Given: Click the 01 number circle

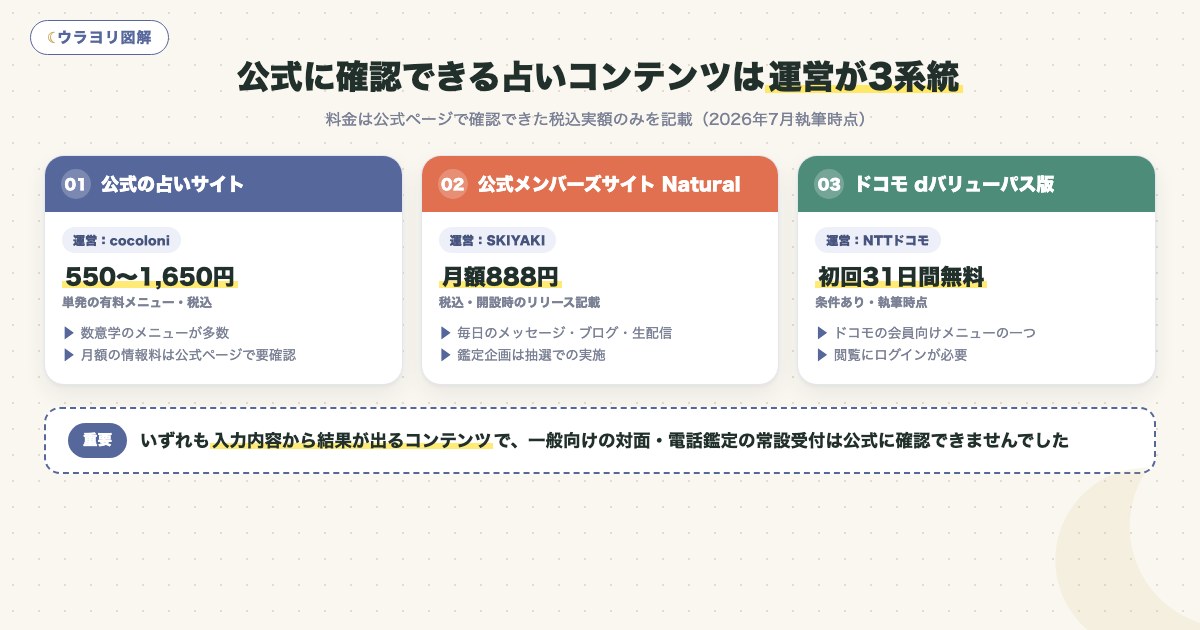Looking at the screenshot, I should pyautogui.click(x=76, y=184).
